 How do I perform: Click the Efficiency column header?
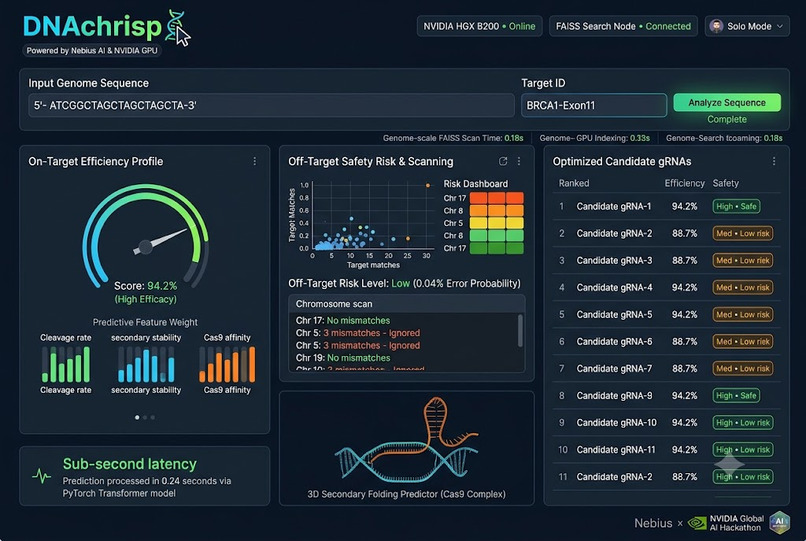[684, 183]
